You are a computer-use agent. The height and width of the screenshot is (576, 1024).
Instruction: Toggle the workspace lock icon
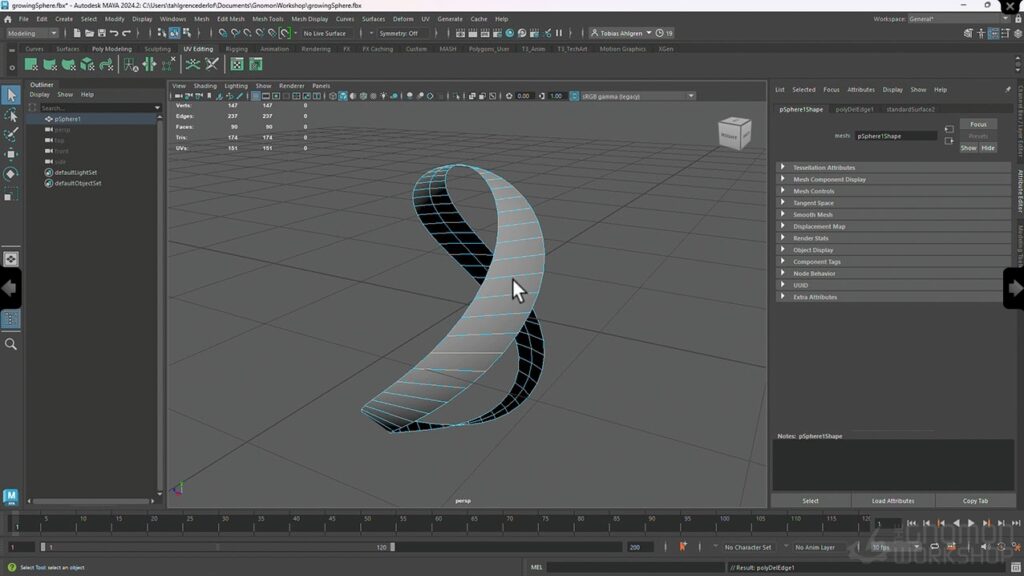click(1018, 19)
